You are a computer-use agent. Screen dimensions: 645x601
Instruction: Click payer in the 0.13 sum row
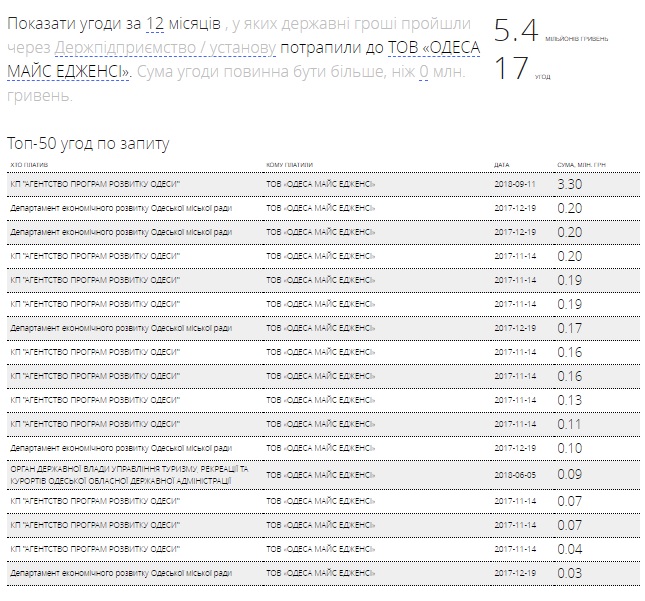coord(95,400)
